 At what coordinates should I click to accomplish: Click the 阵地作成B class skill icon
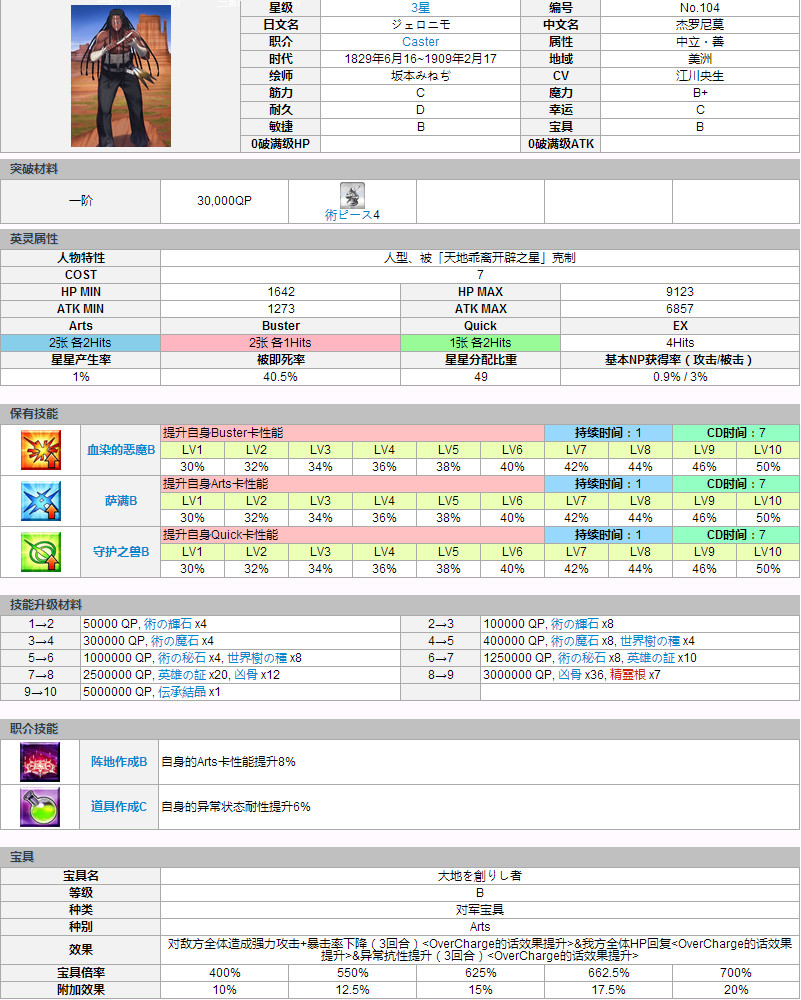tap(40, 761)
